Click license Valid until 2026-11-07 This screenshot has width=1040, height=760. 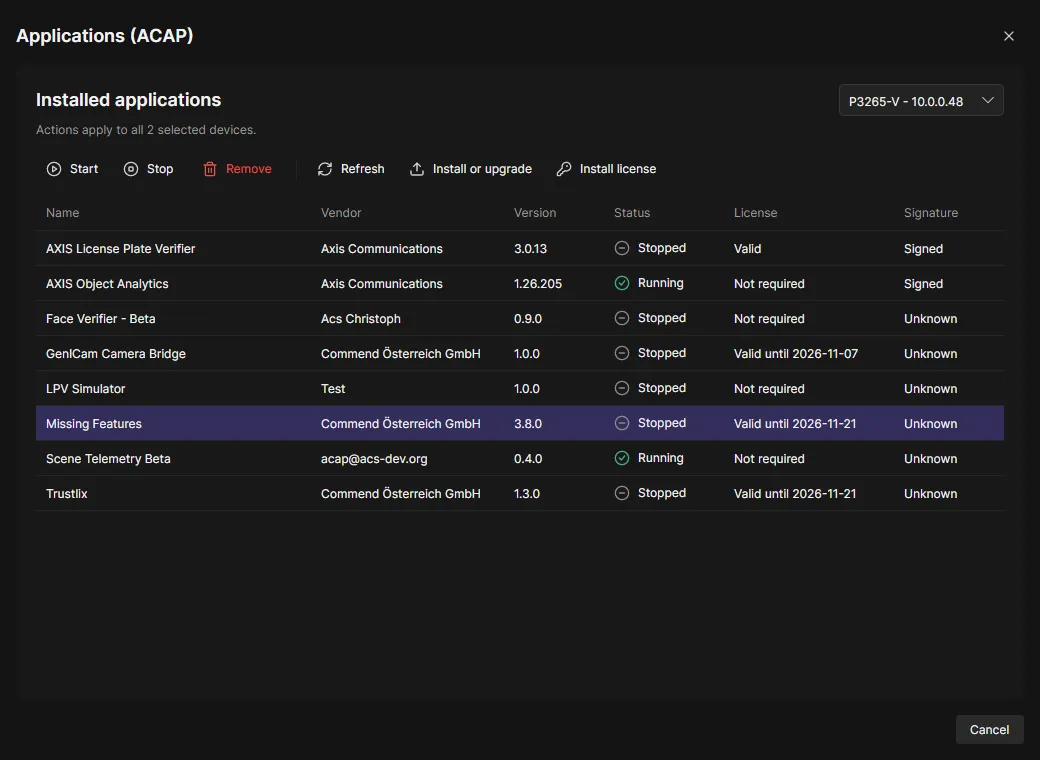(796, 354)
